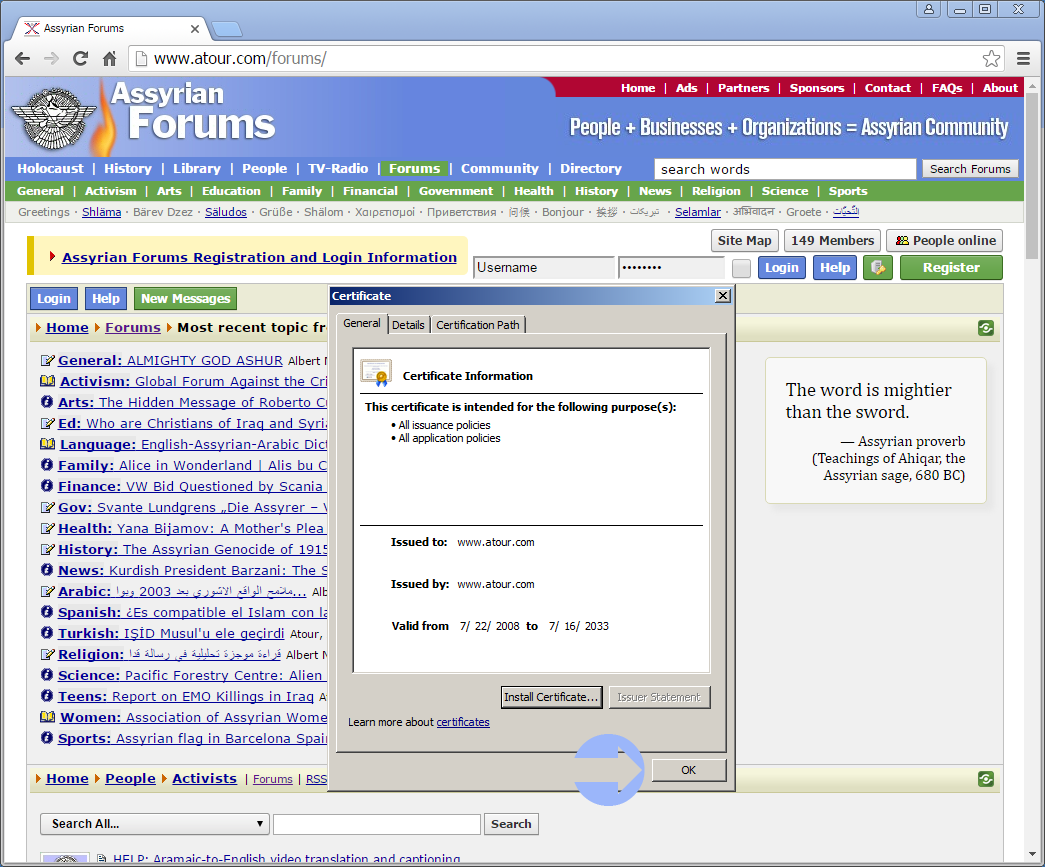Open Turkish: IŞİD Musul'u ele geçirdi topic
Viewport: 1045px width, 867px height.
point(171,633)
